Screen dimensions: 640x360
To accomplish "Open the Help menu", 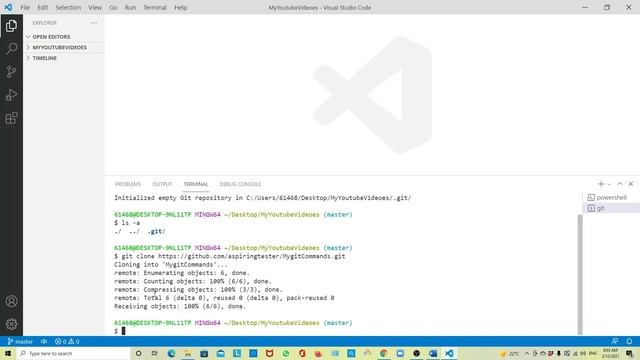I will [180, 7].
